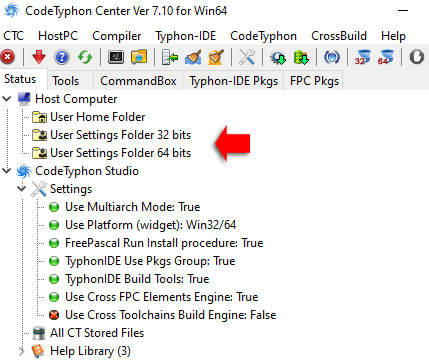Click the green refresh arrows icon
This screenshot has height=360, width=429.
click(x=85, y=57)
